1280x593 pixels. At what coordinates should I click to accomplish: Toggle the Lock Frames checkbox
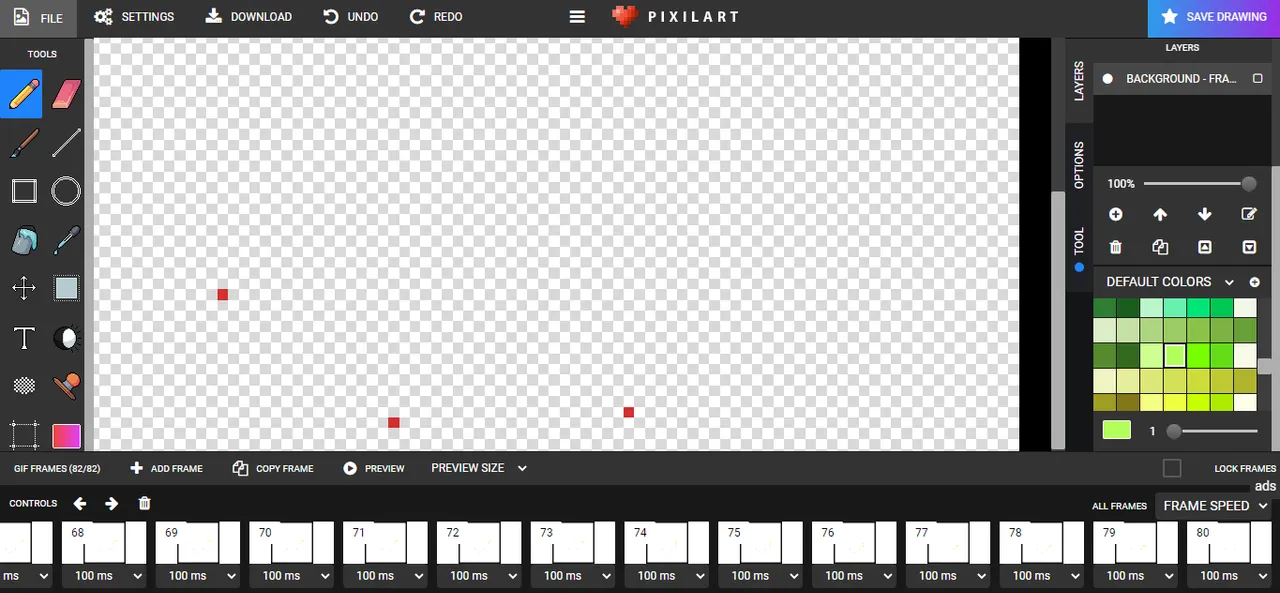click(1172, 468)
